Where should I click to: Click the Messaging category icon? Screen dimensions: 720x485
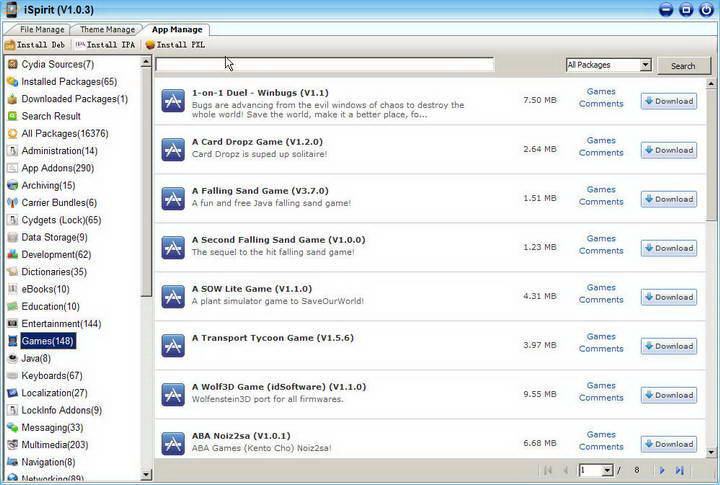[x=12, y=428]
